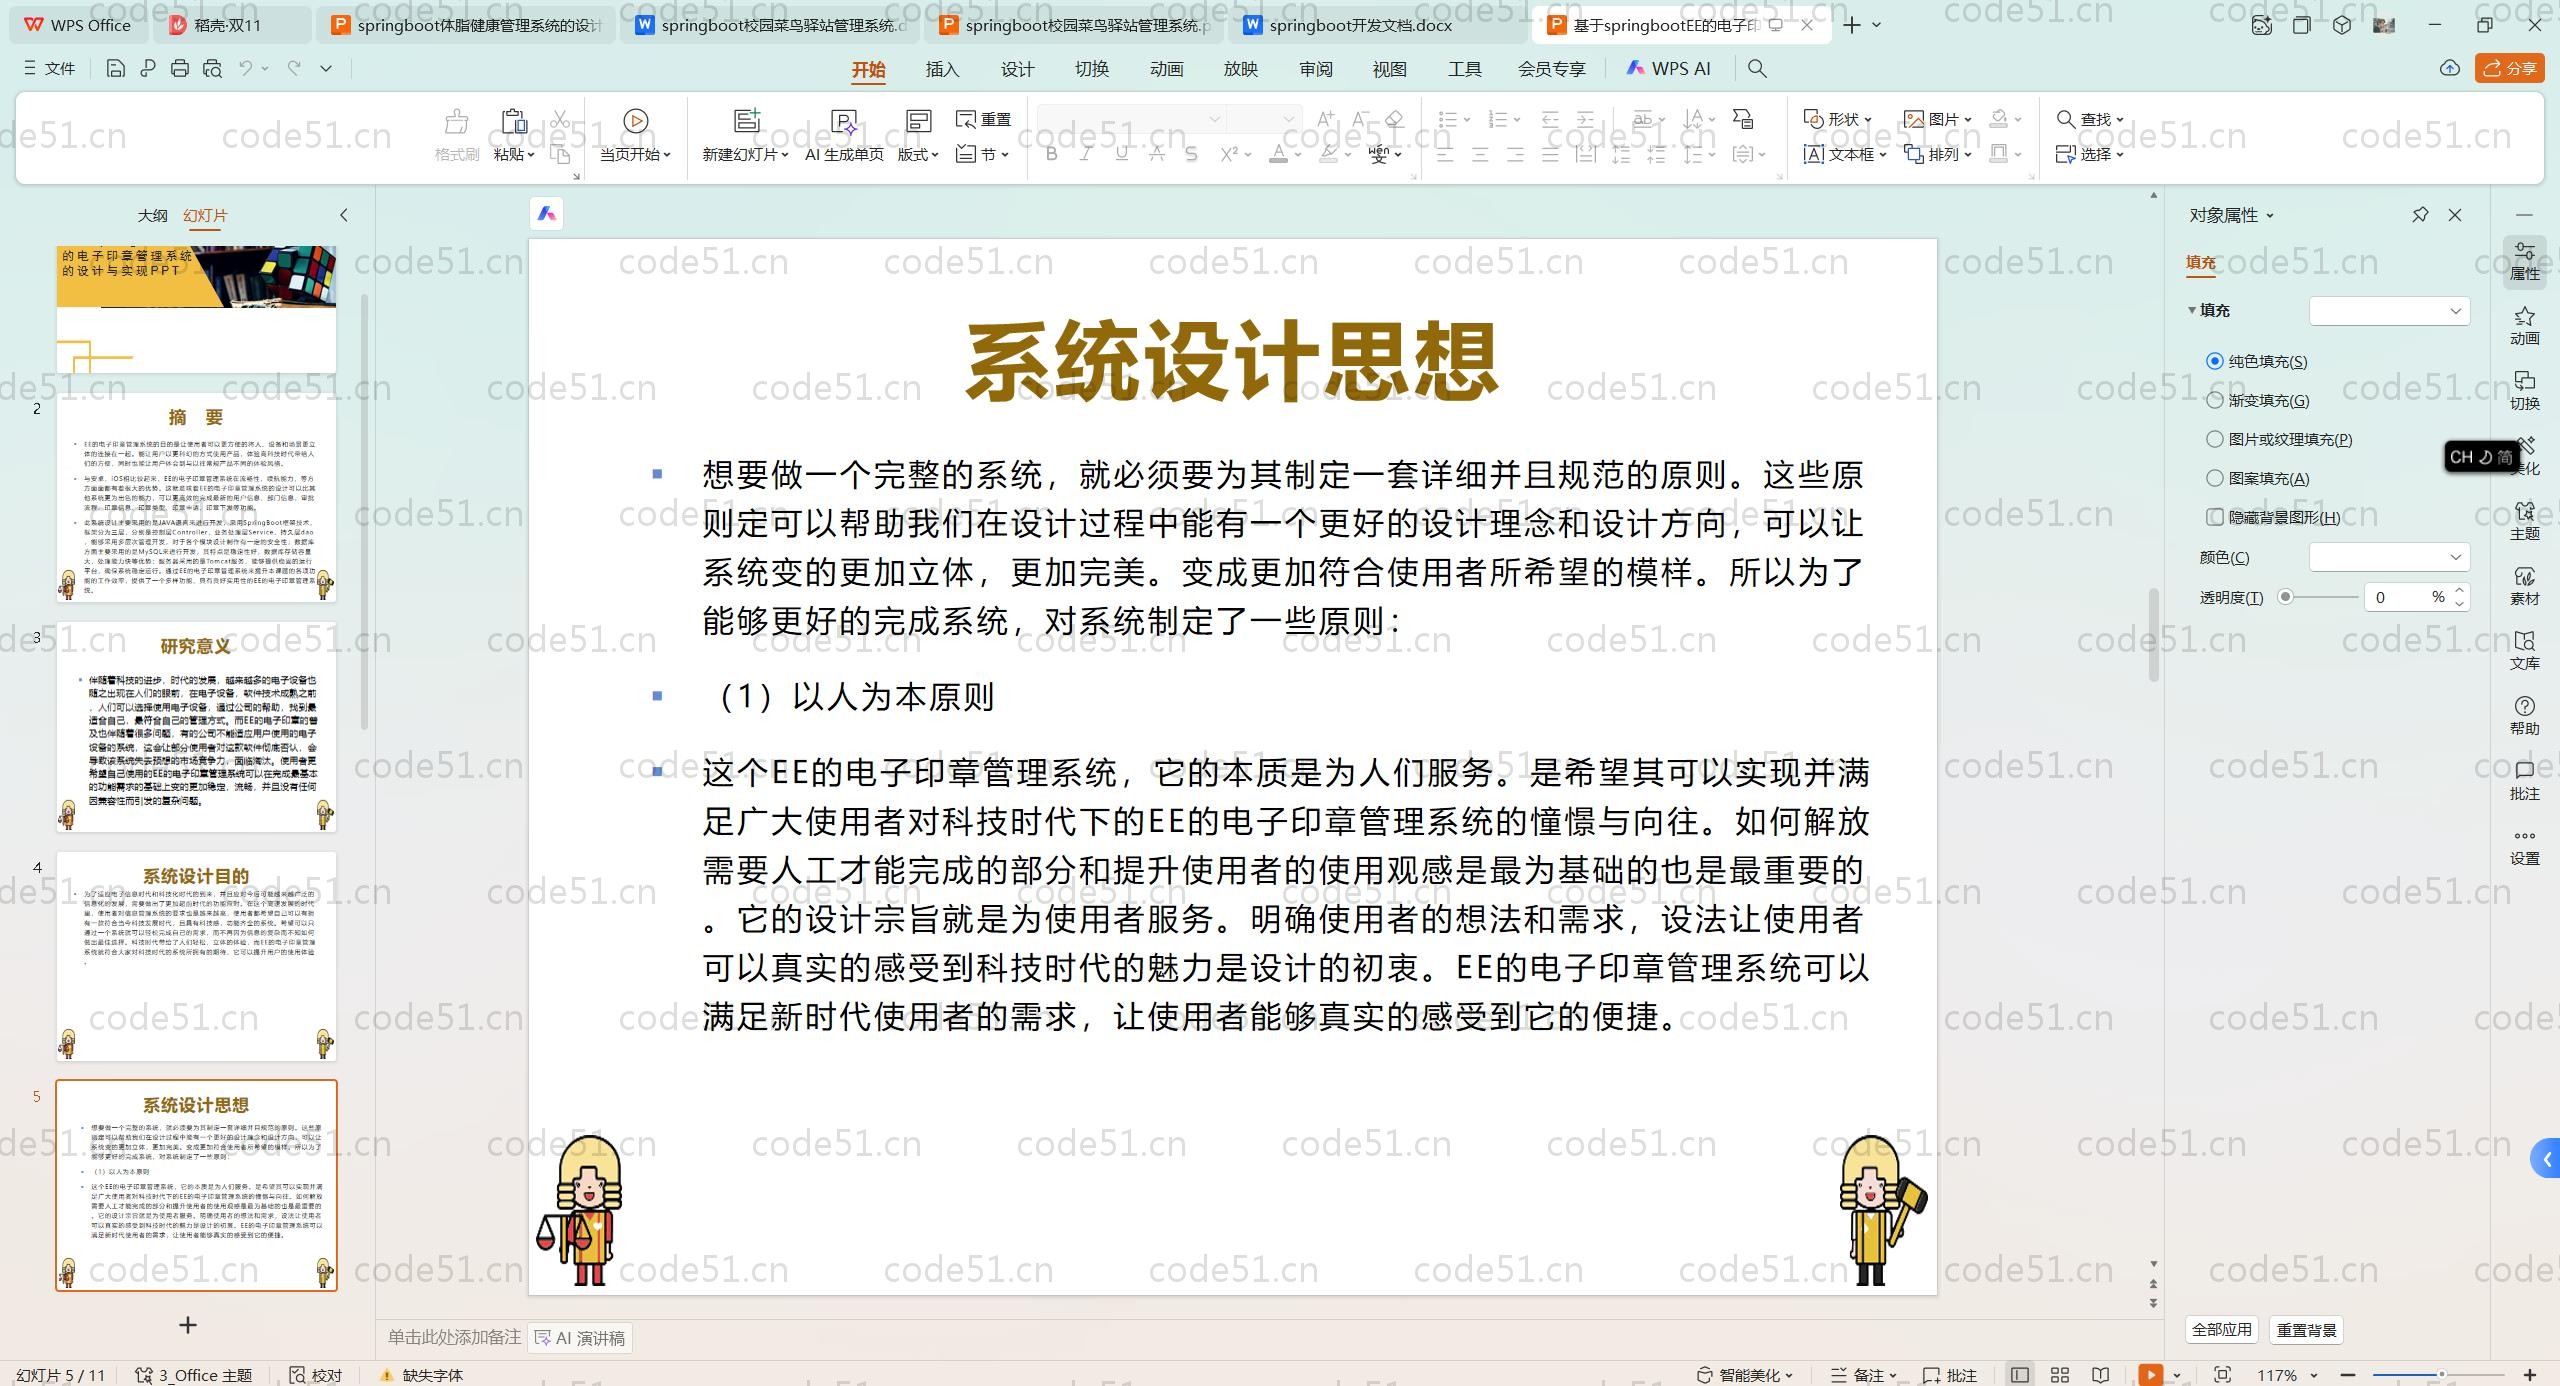Click the Reset Background (重置背景) button
The height and width of the screenshot is (1386, 2560).
[2306, 1330]
